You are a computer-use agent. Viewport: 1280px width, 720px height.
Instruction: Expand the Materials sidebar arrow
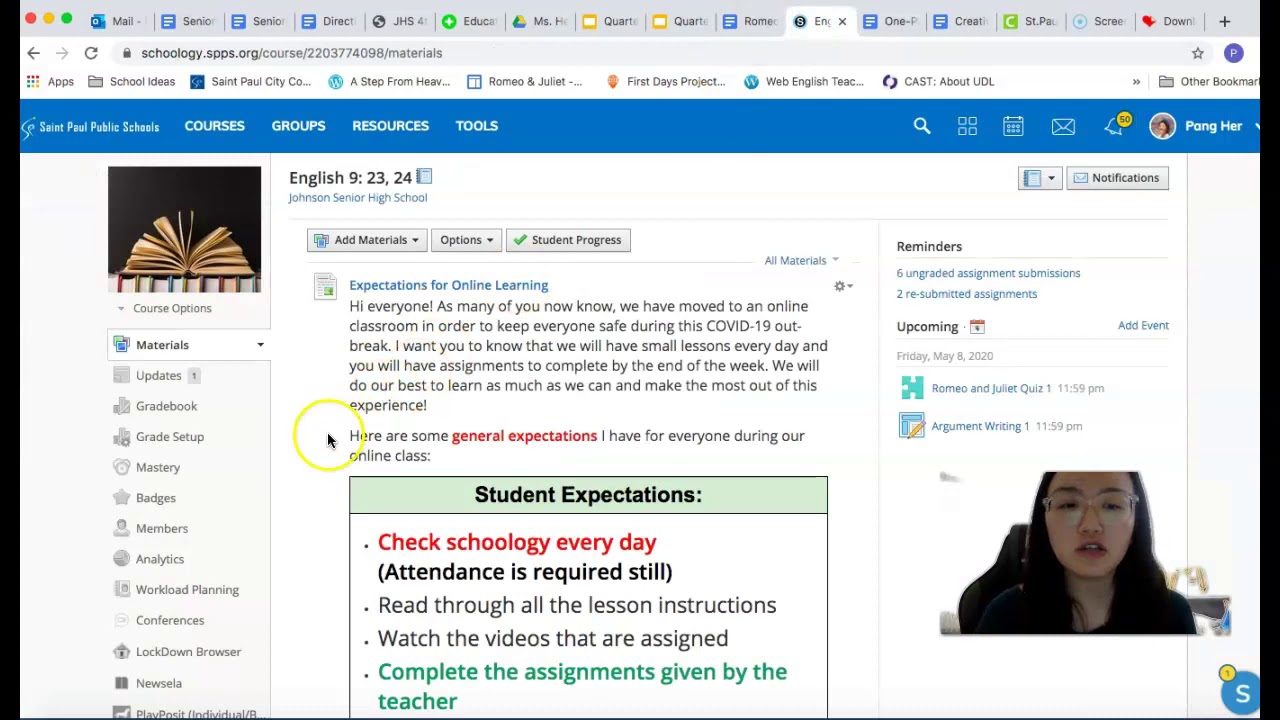260,345
